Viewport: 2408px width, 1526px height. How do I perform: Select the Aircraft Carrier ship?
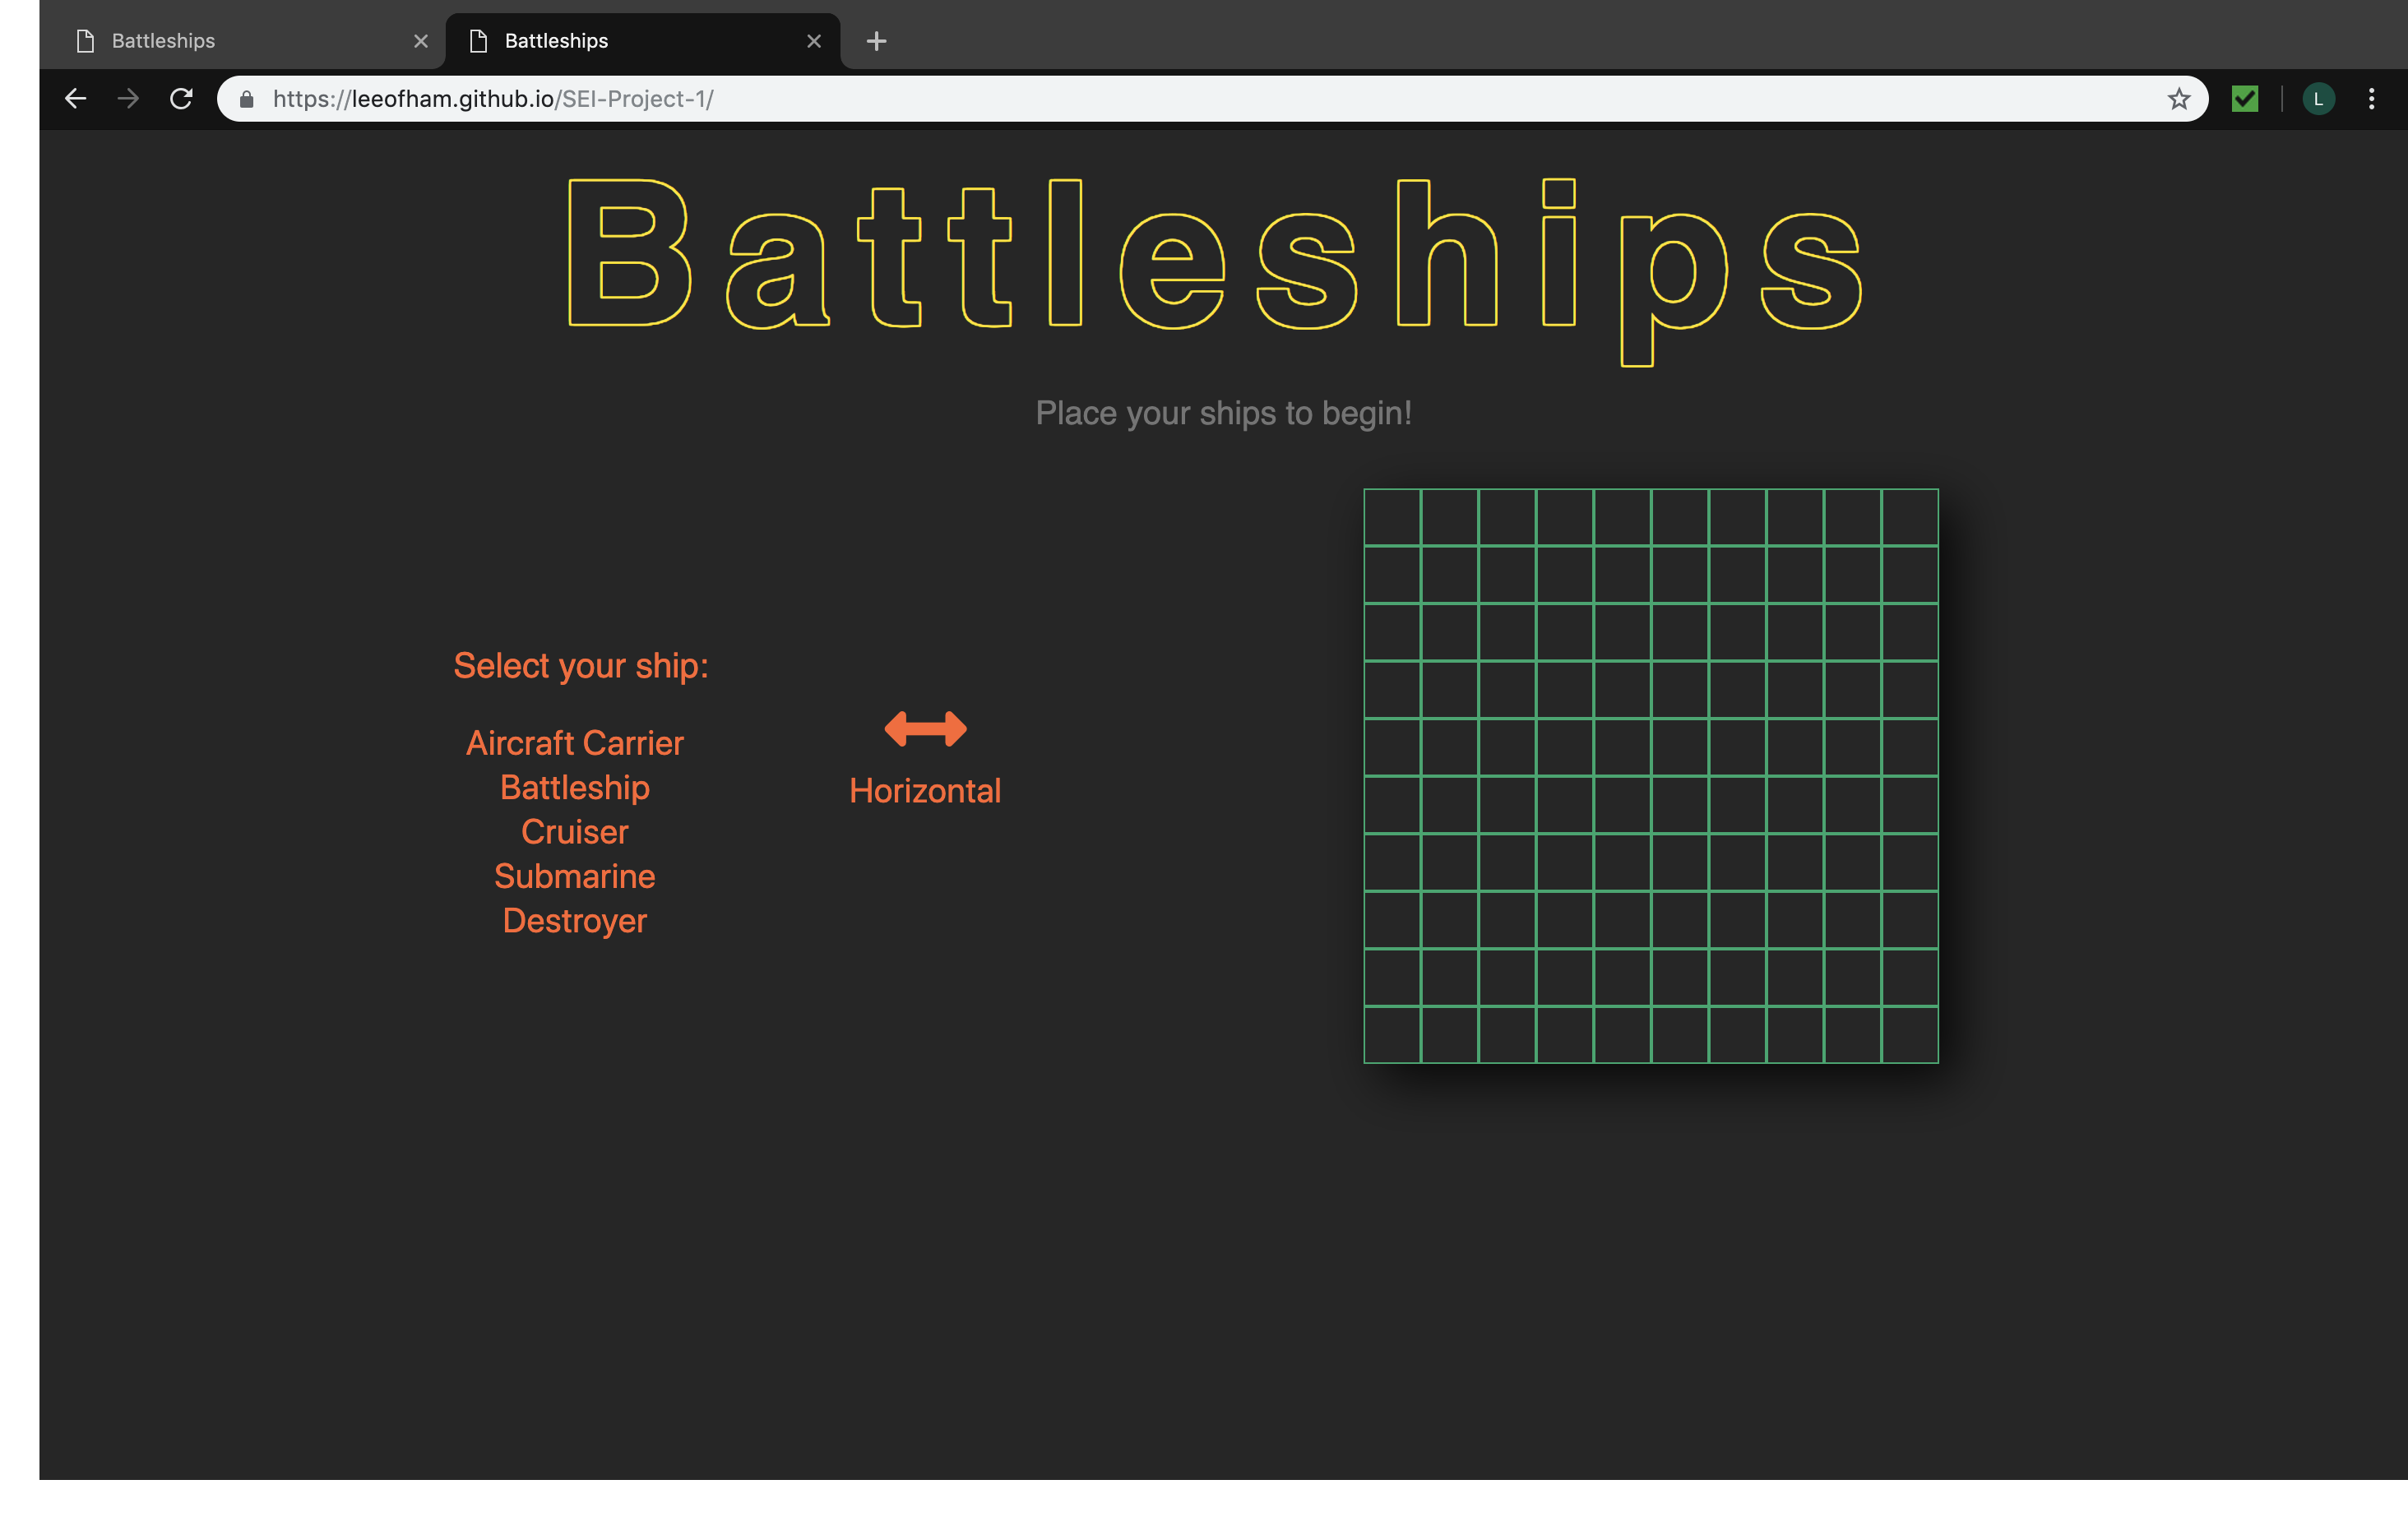(x=575, y=743)
